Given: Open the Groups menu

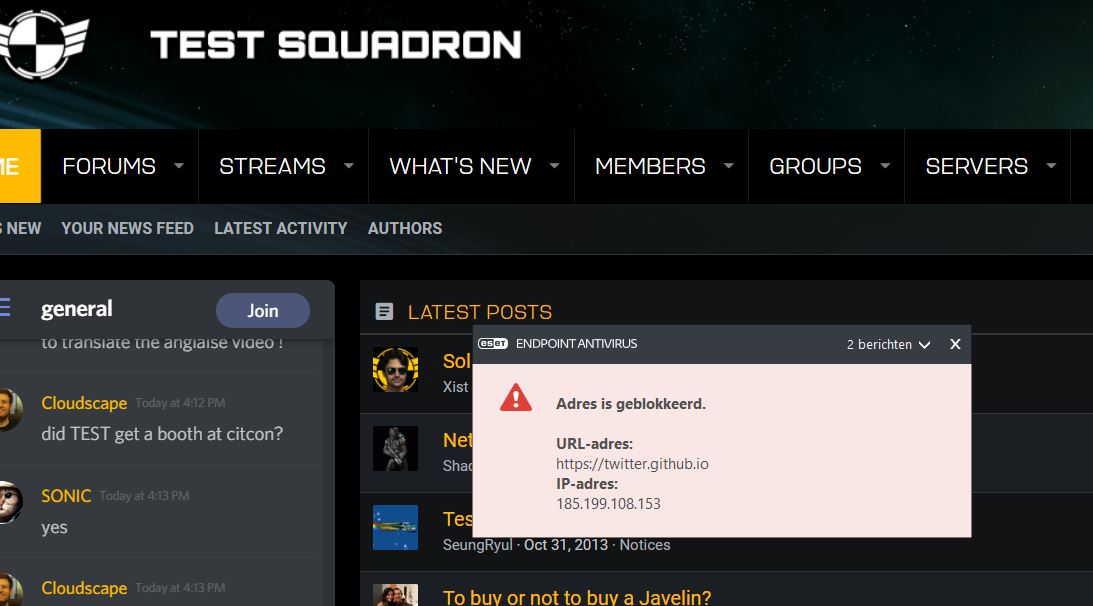Looking at the screenshot, I should pyautogui.click(x=815, y=166).
